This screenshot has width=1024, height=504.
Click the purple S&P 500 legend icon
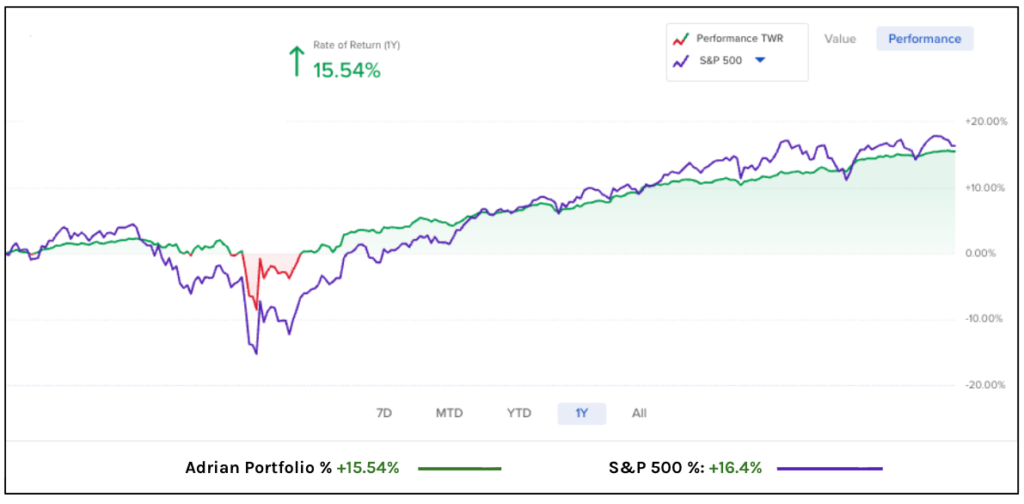click(682, 61)
